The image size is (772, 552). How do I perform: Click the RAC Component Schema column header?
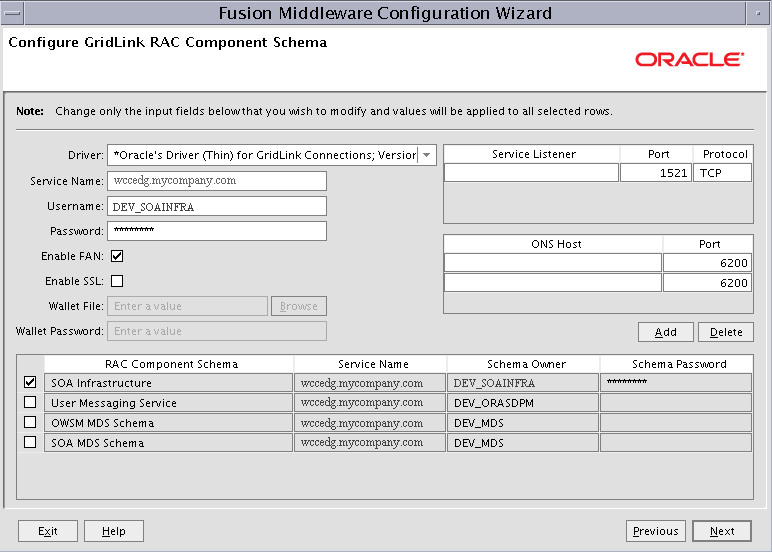[x=169, y=364]
